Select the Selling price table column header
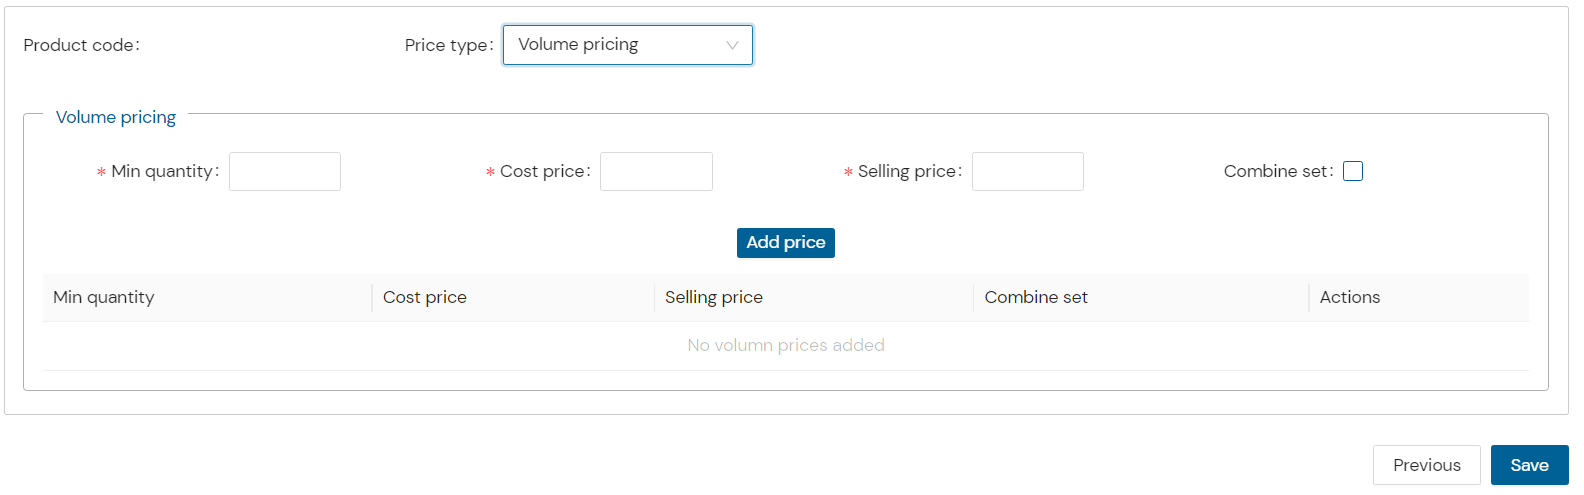1584x495 pixels. (x=814, y=297)
